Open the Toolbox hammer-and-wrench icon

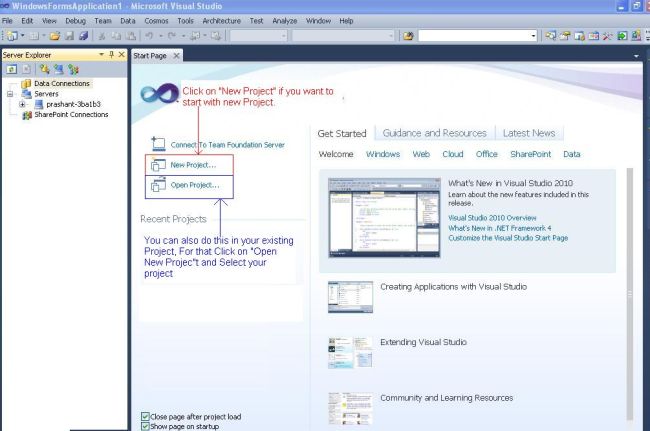pyautogui.click(x=608, y=36)
